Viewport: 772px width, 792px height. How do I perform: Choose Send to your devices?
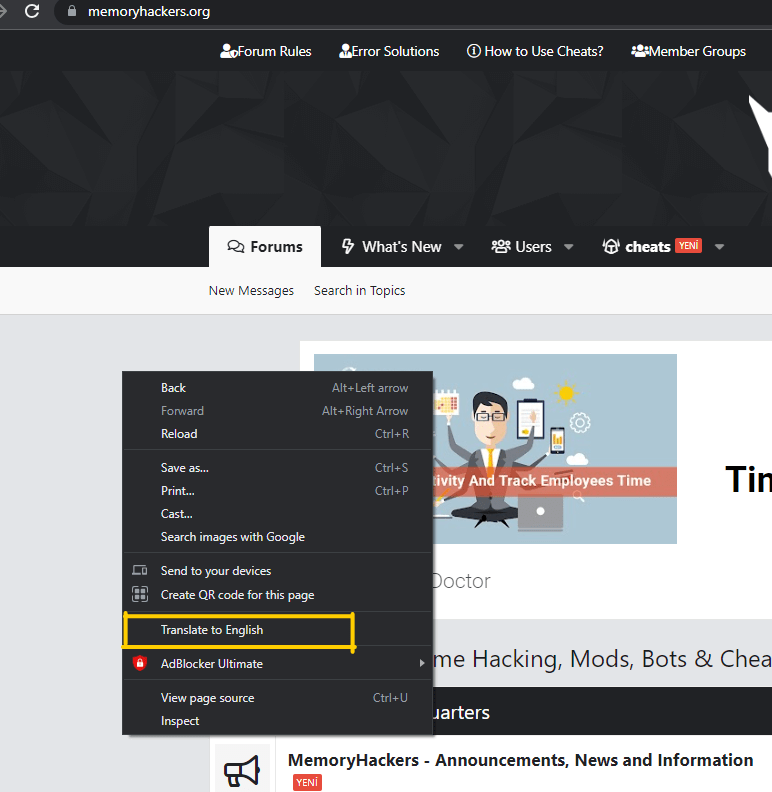278,571
